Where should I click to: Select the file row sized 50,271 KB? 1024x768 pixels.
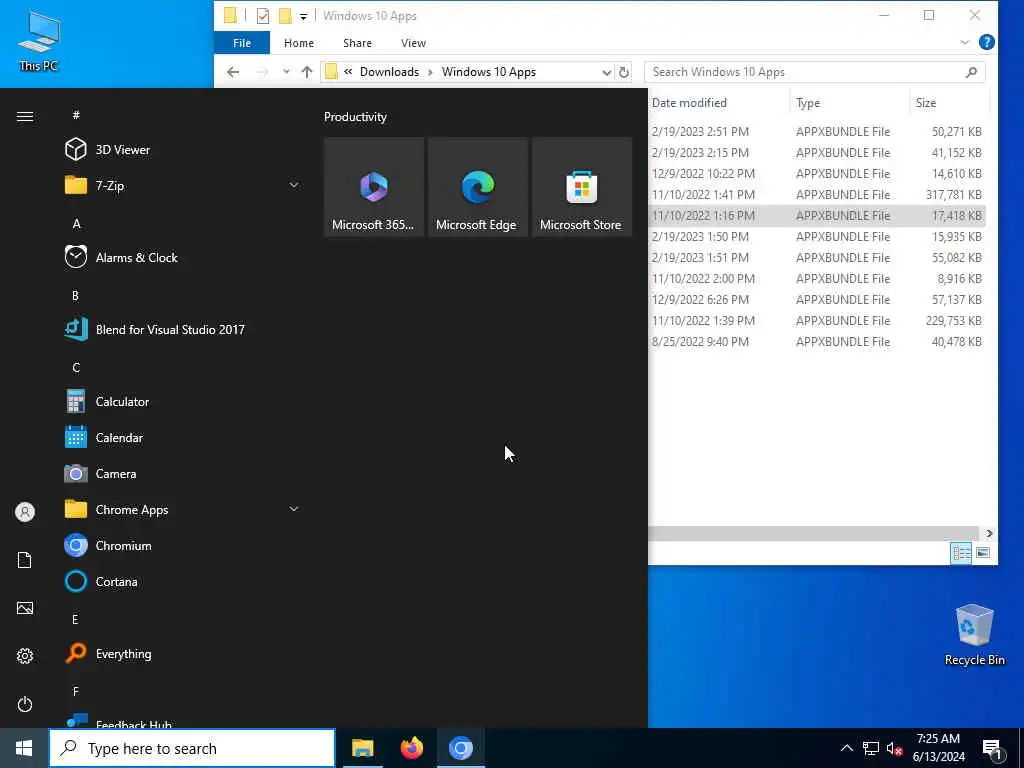pyautogui.click(x=816, y=131)
